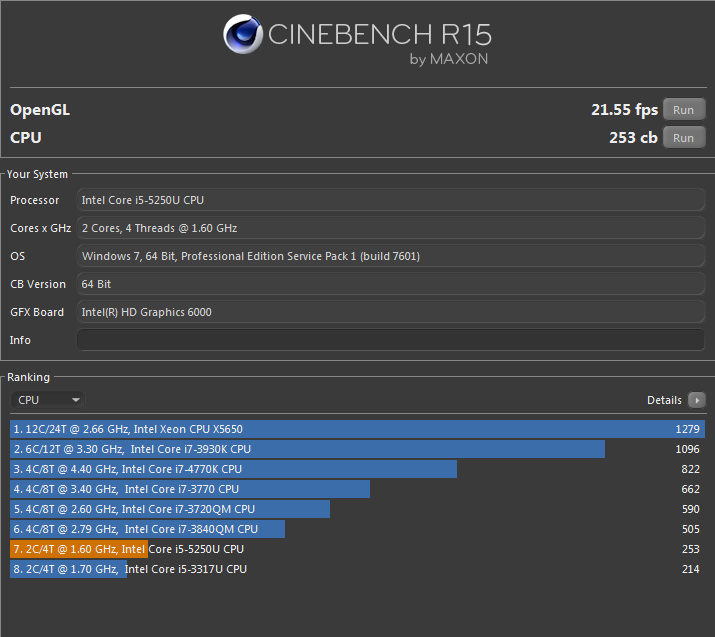Click the Cinebench sphere logo icon
Viewport: 715px width, 637px height.
243,39
